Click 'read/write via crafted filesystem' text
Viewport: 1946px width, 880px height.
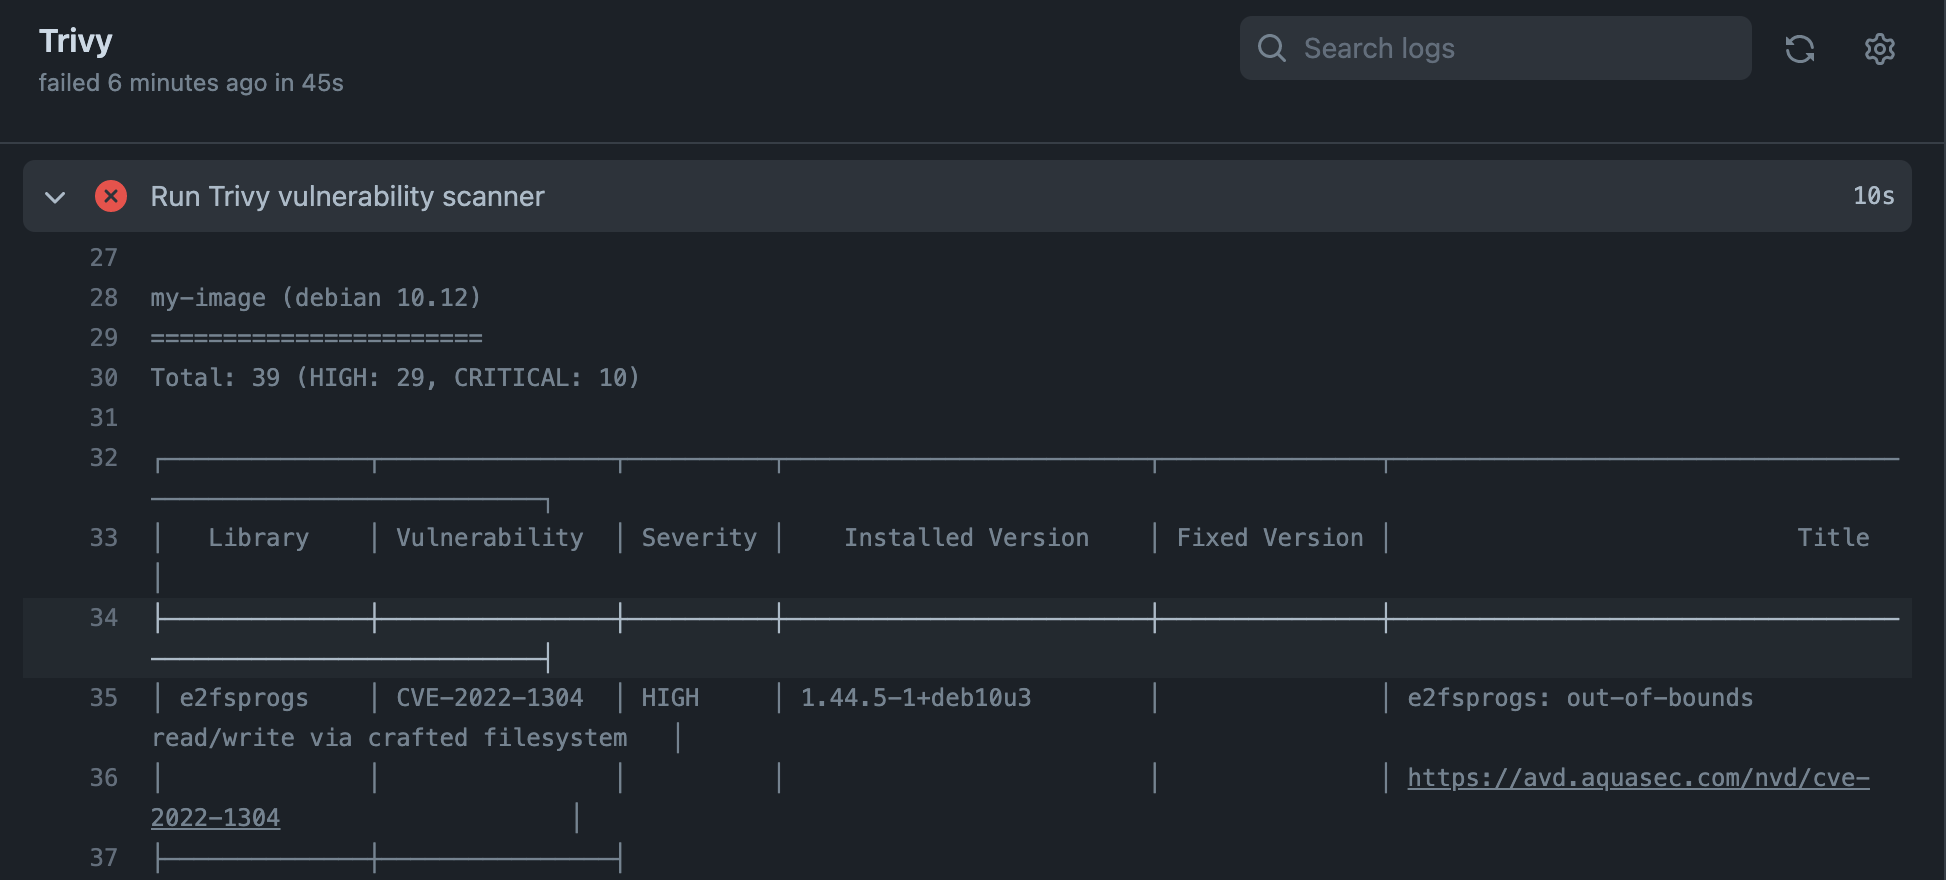(x=389, y=738)
